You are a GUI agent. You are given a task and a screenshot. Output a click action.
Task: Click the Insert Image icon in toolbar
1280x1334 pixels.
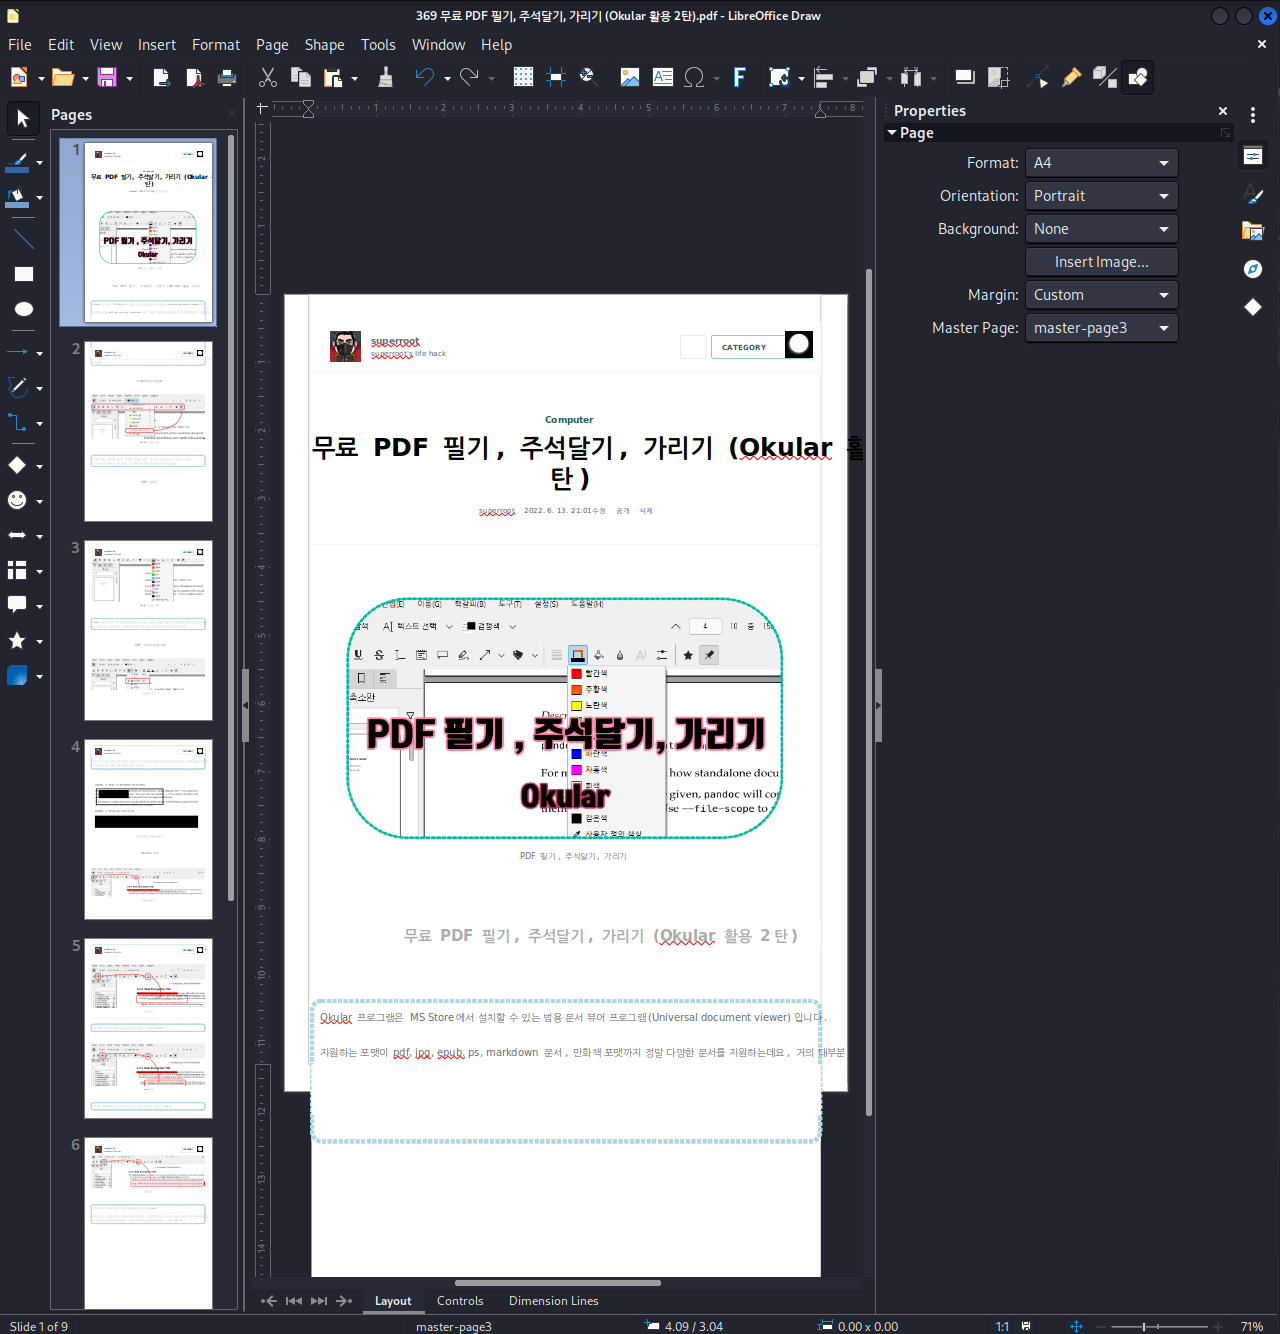630,77
